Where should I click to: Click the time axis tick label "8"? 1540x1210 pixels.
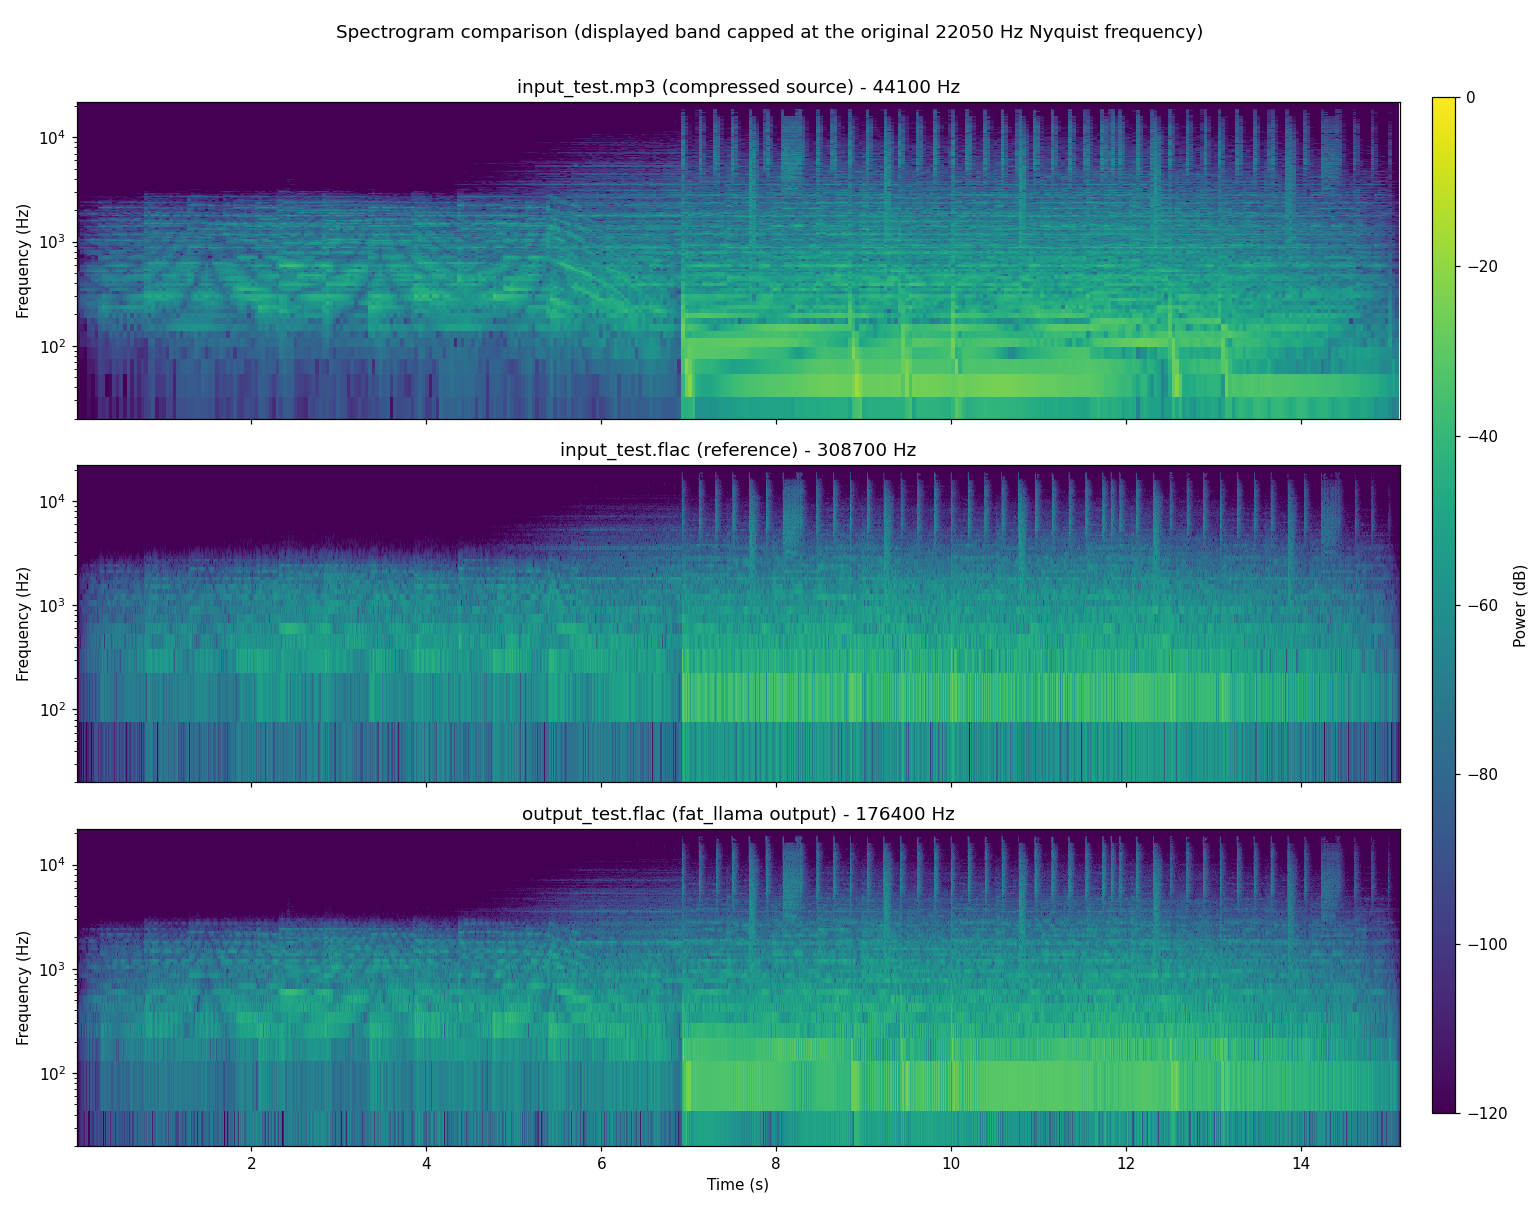pyautogui.click(x=776, y=1164)
